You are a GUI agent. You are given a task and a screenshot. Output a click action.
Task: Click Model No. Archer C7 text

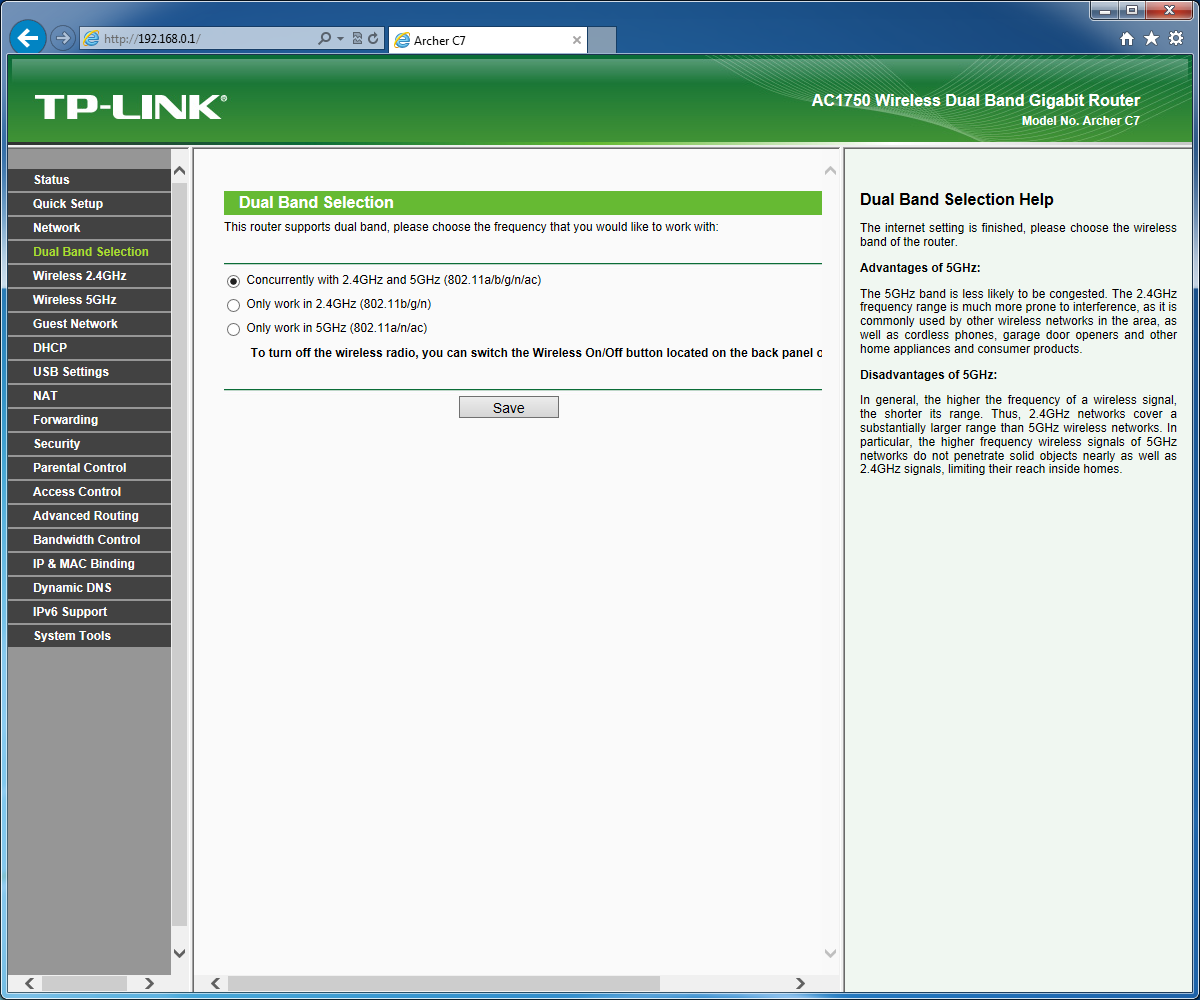pos(1081,121)
